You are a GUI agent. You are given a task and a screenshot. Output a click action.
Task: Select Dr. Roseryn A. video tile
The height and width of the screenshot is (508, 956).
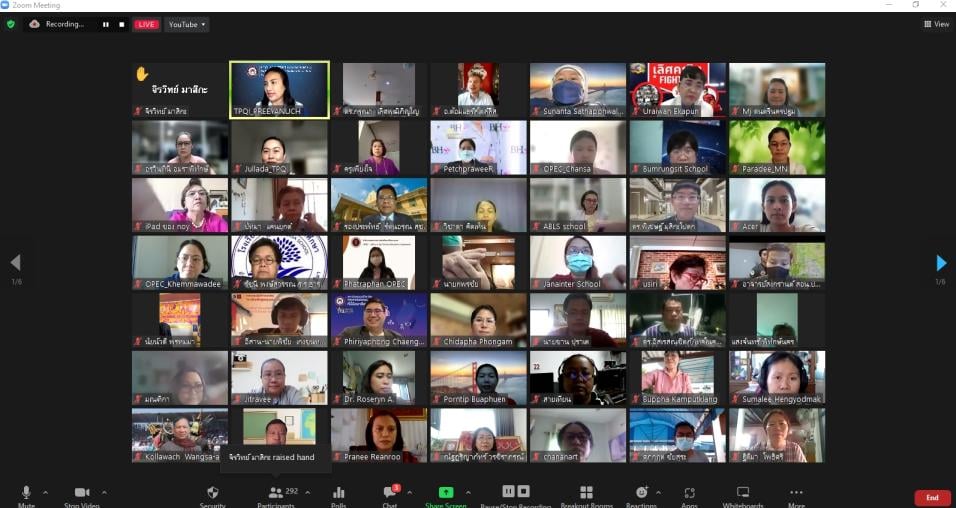379,377
